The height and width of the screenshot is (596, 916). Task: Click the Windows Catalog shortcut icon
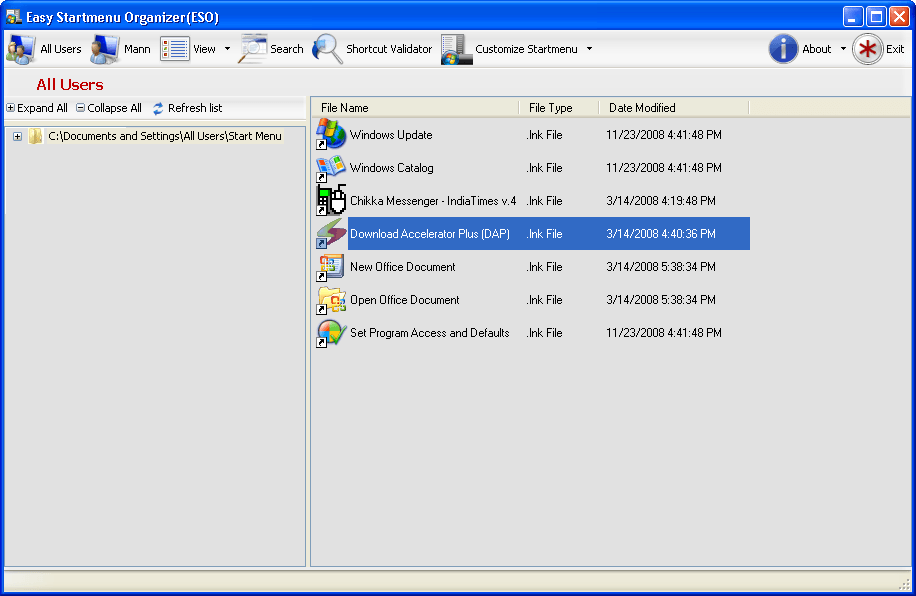click(x=331, y=168)
